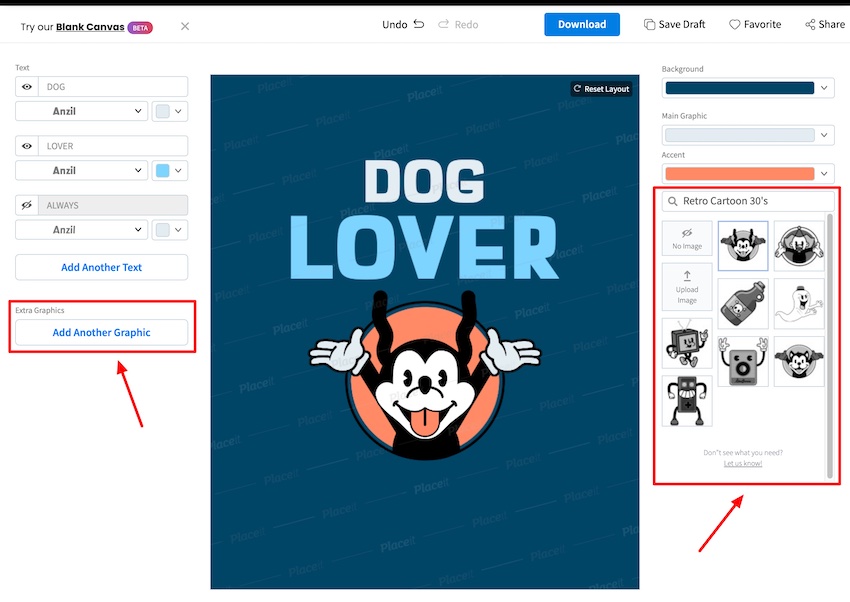
Task: Open the Blank Canvas link
Action: pos(90,27)
